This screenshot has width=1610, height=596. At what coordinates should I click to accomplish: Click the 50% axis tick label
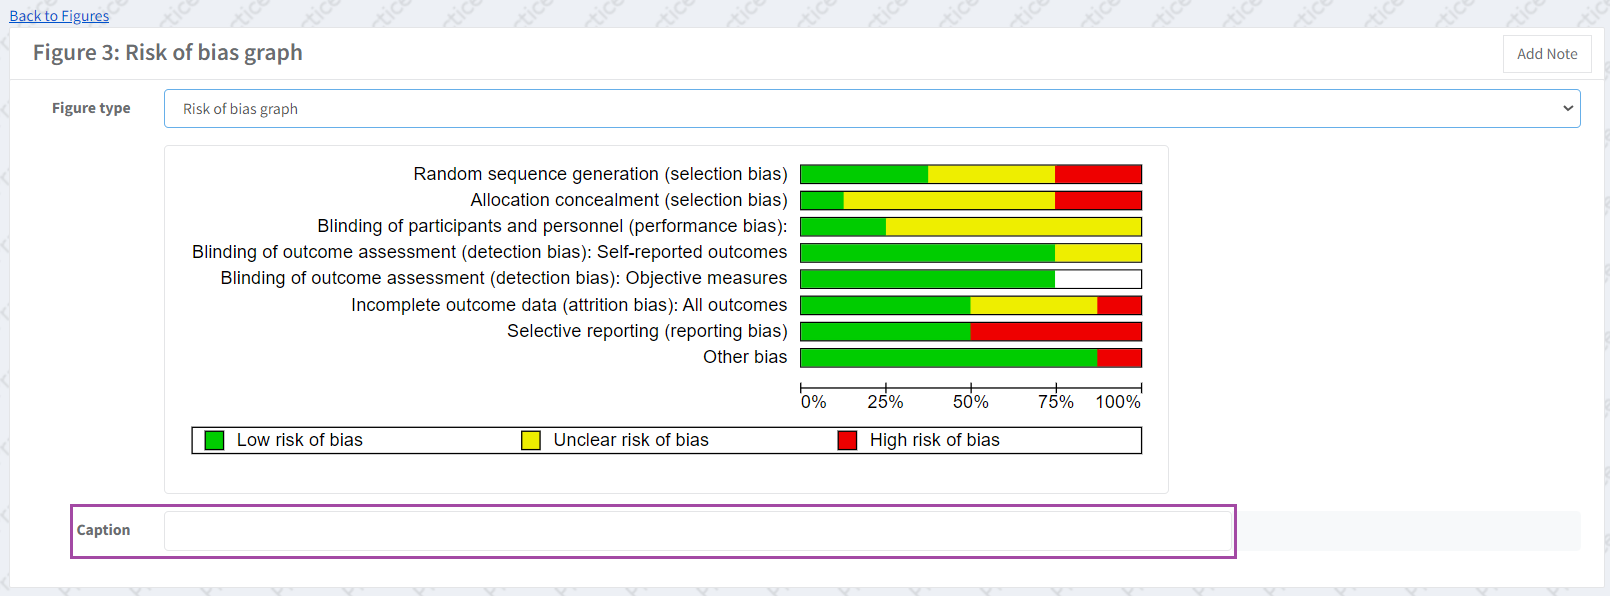click(x=970, y=402)
